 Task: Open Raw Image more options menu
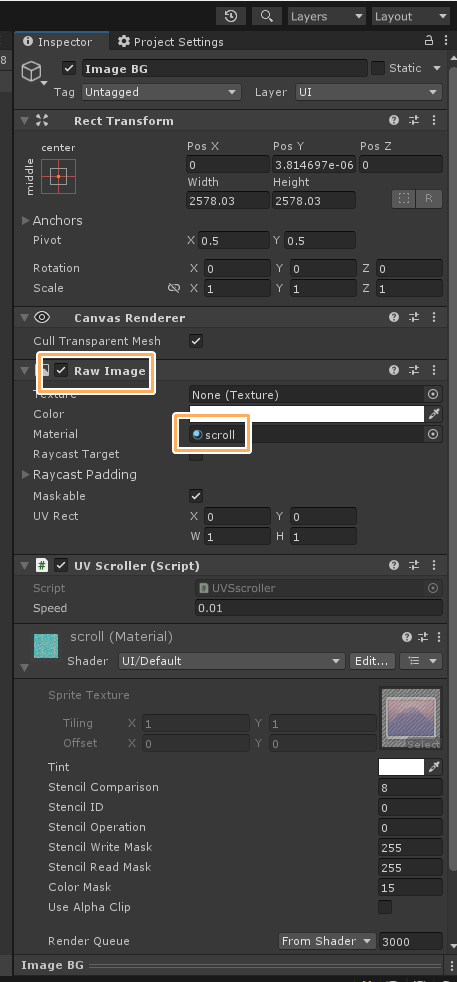(x=434, y=370)
